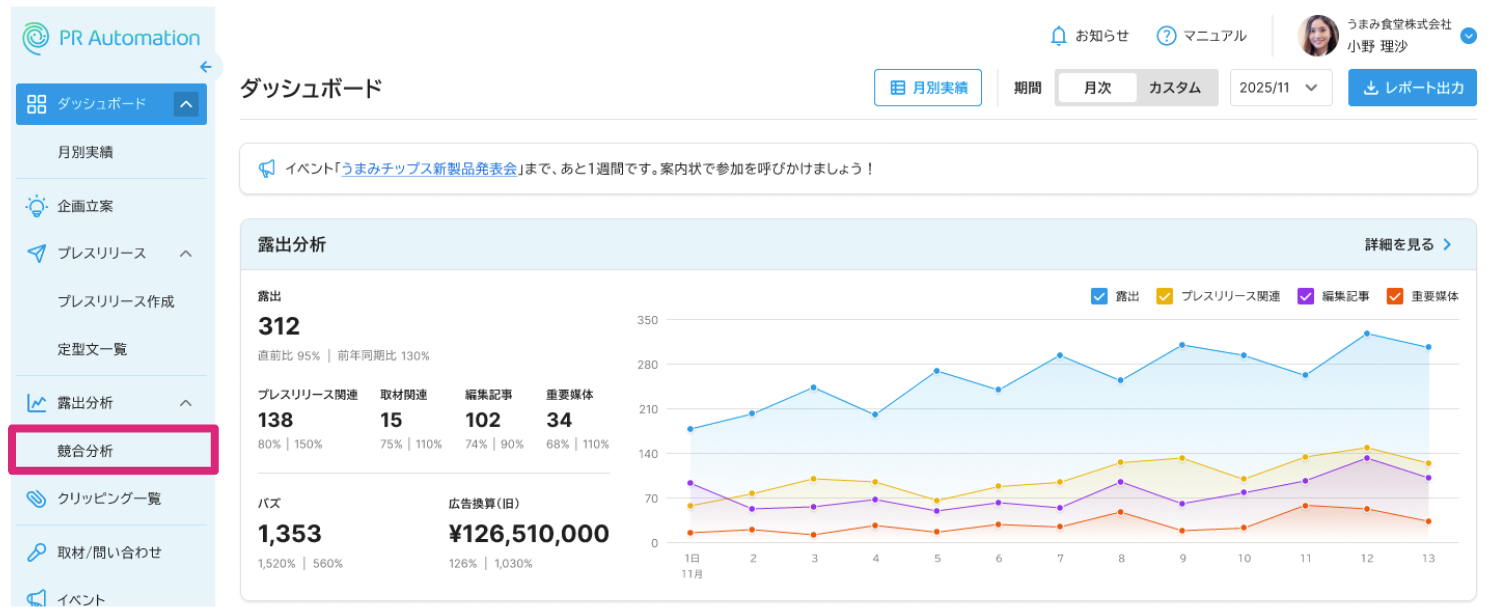Open the manual question mark icon

tap(1166, 36)
